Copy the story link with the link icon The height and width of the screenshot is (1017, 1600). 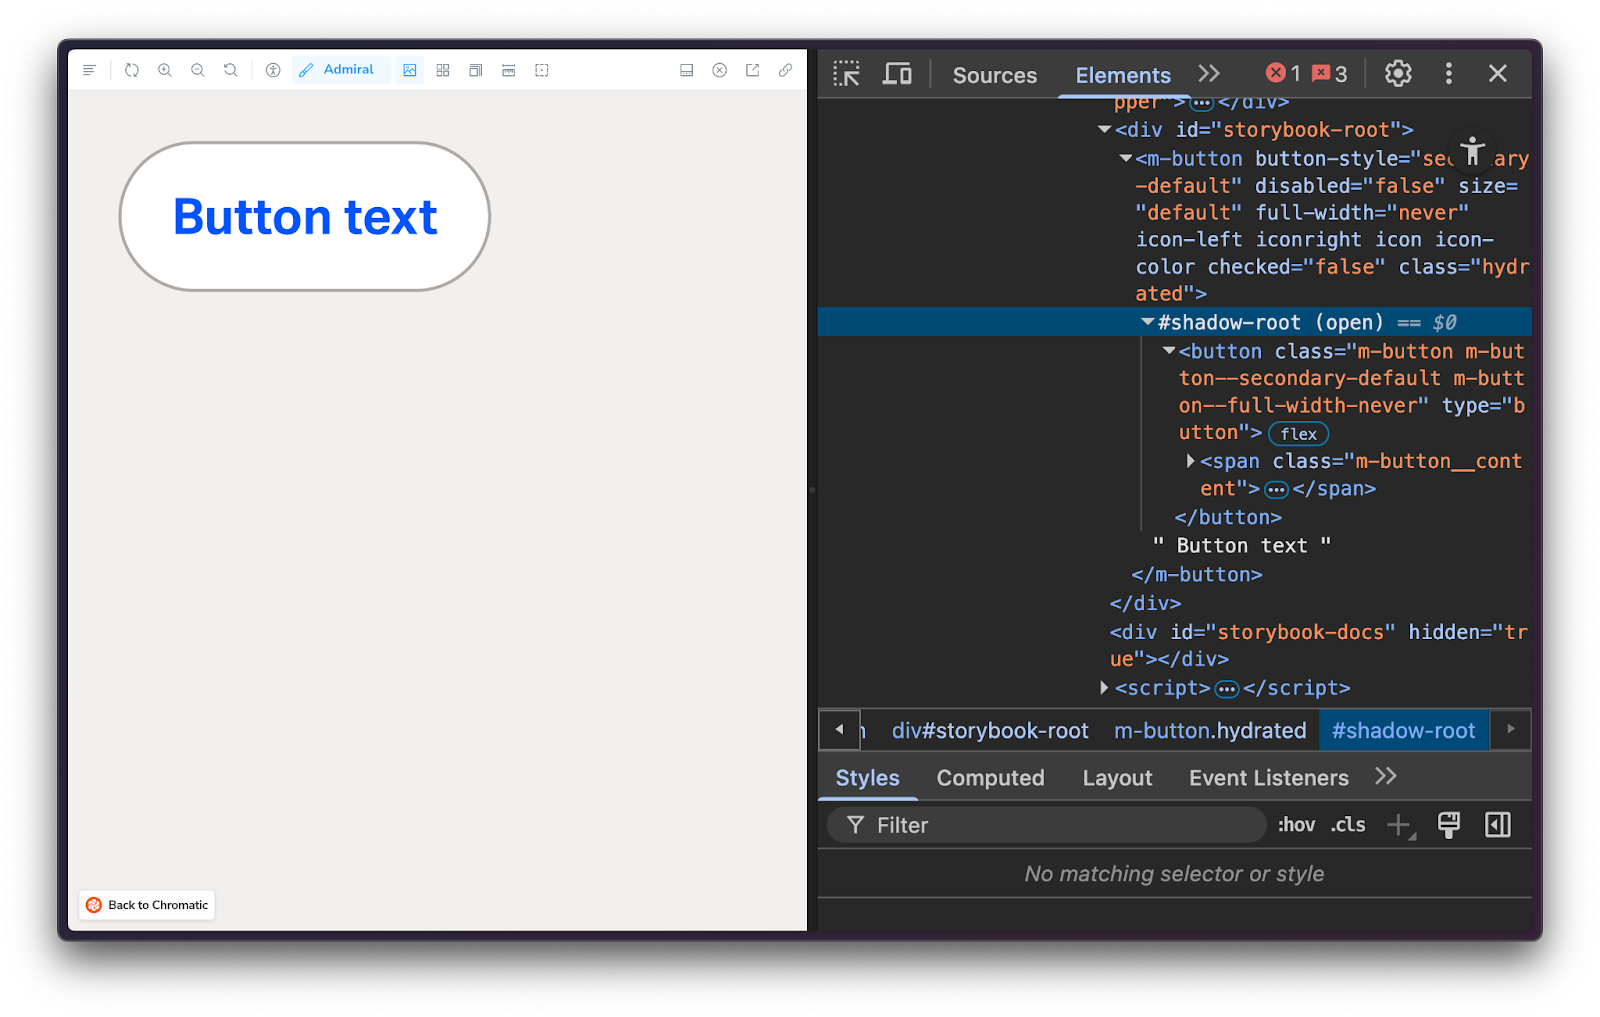(784, 70)
